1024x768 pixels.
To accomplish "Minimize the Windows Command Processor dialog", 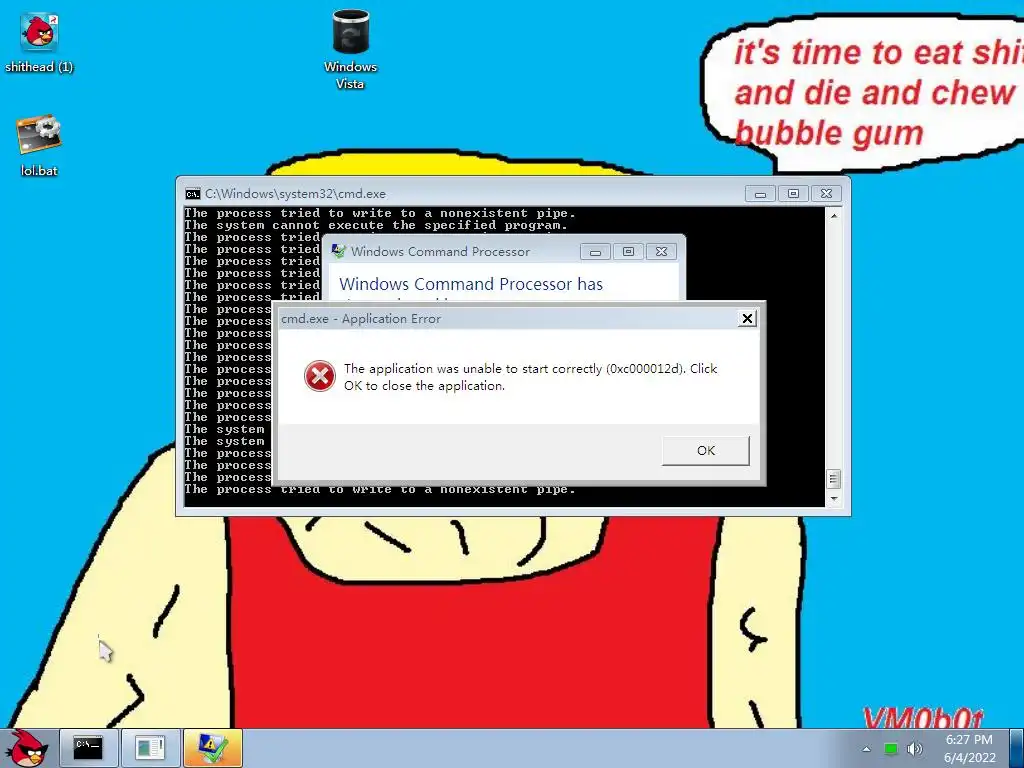I will [596, 252].
